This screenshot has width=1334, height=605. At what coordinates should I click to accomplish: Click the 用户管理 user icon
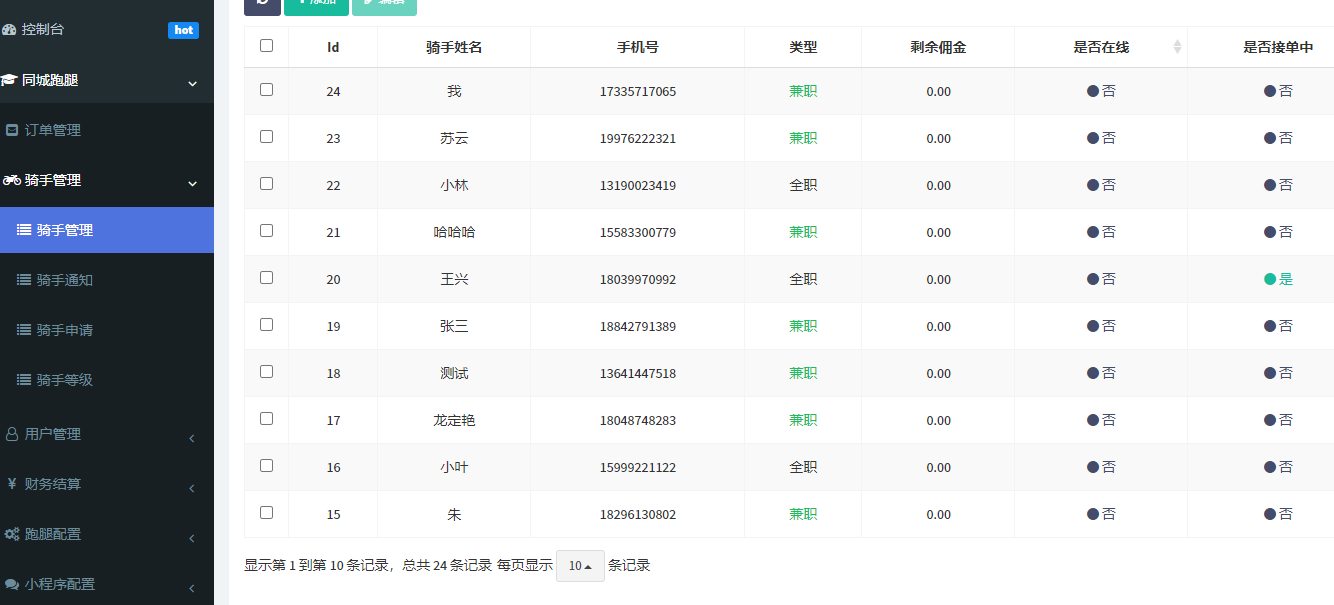12,434
